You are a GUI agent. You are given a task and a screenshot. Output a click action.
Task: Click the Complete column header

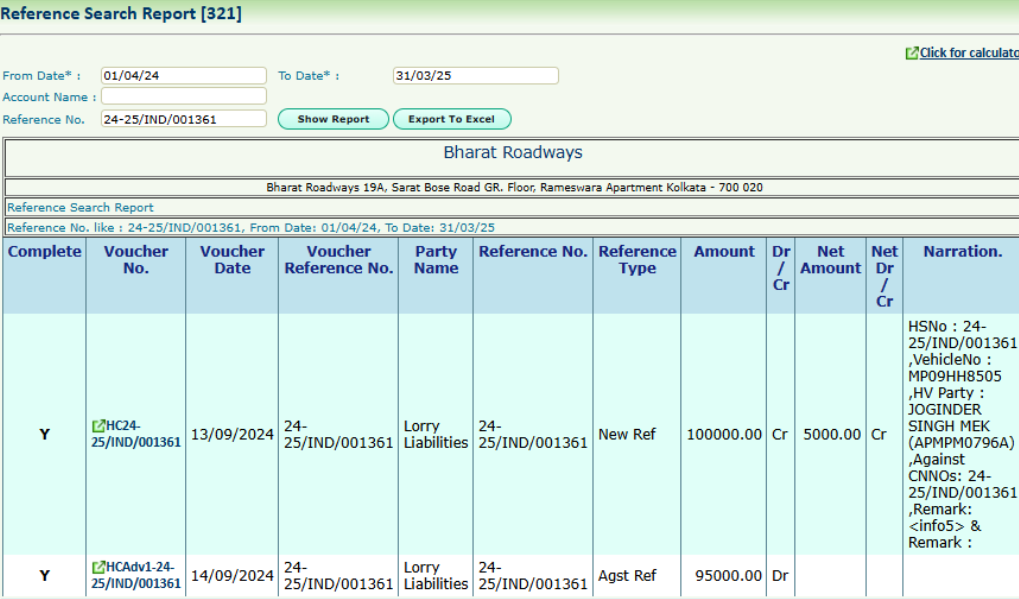44,252
